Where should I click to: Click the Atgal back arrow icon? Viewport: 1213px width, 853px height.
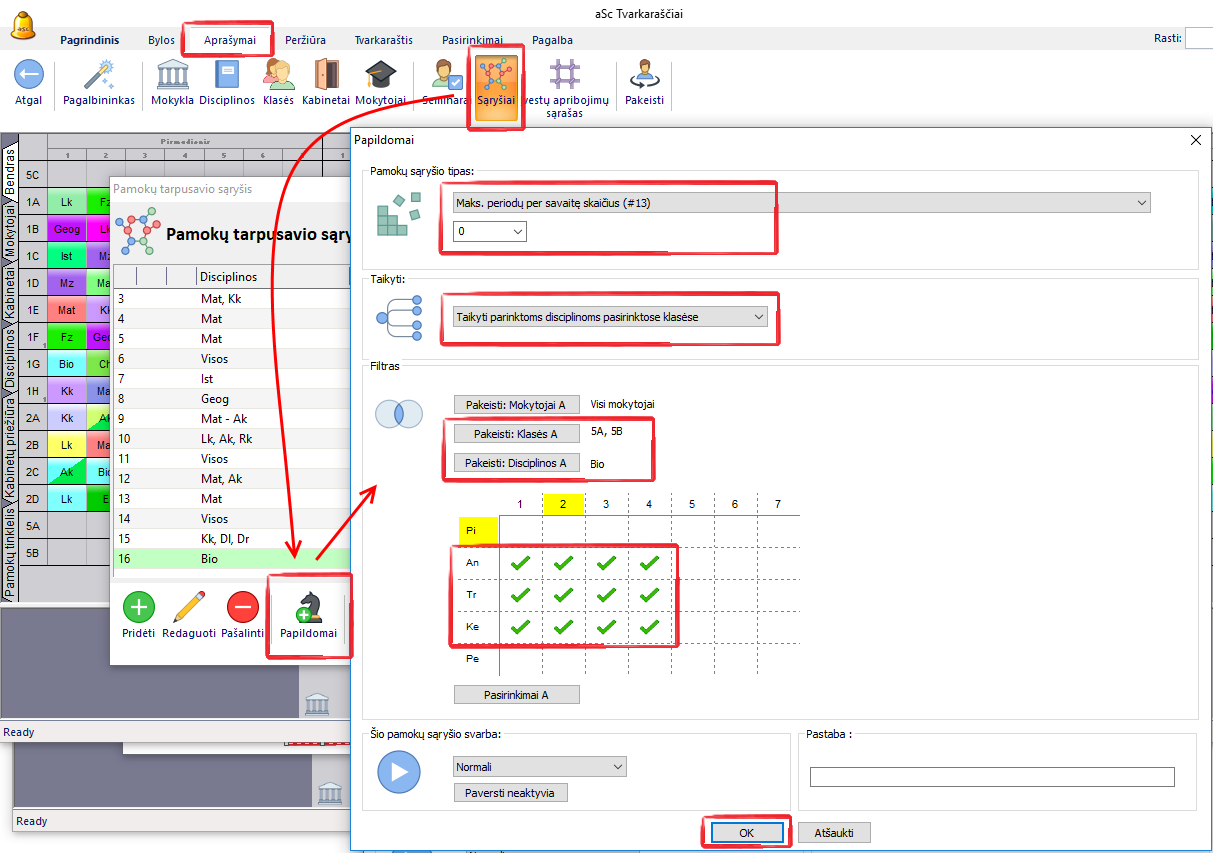pos(28,75)
